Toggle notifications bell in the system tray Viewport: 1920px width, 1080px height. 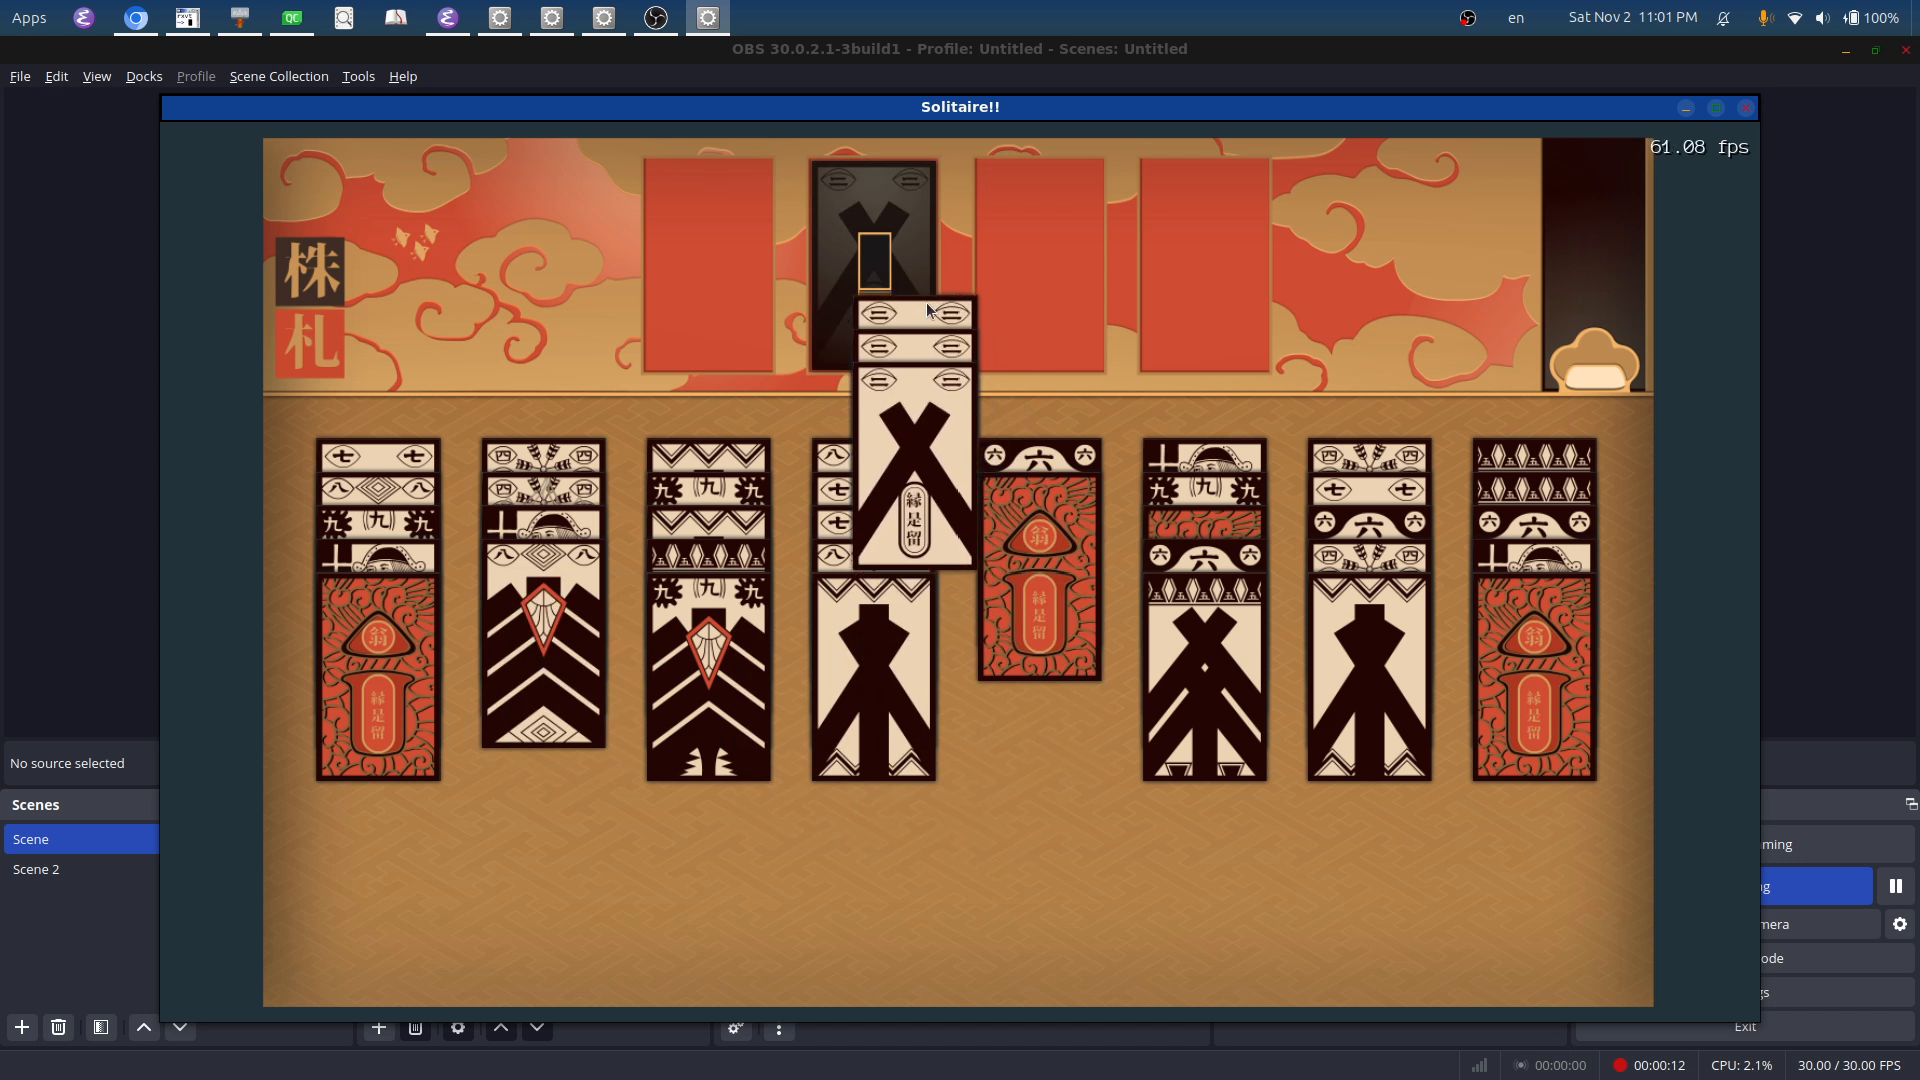click(x=1724, y=18)
